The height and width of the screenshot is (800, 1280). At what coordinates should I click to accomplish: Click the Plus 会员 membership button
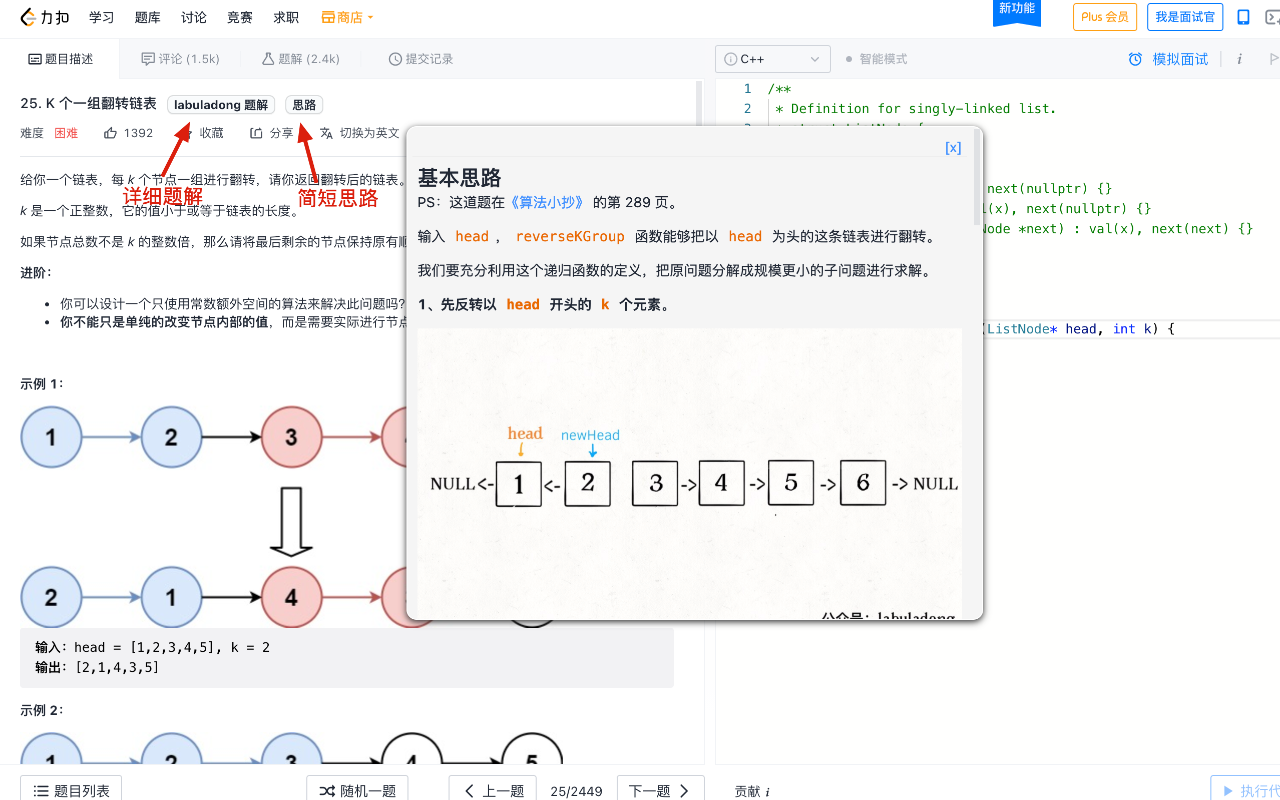click(1104, 17)
